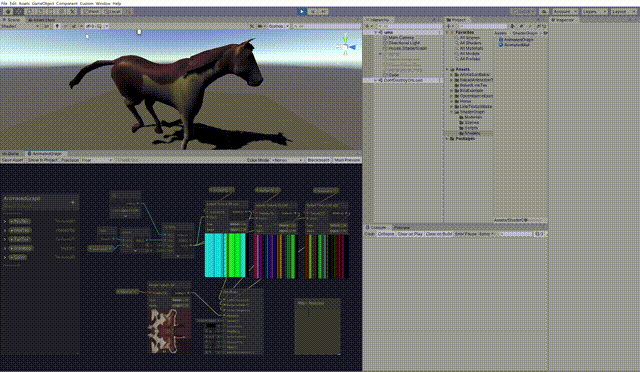
Task: Expand the DontDestroyOnLoad scene in Hierarchy
Action: tap(376, 80)
